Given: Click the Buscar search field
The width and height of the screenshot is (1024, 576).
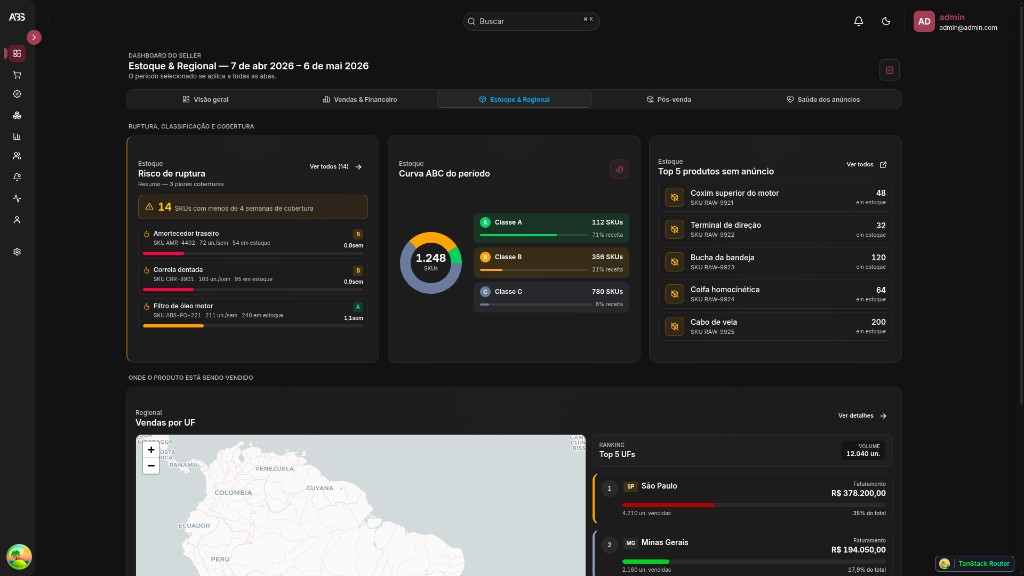Looking at the screenshot, I should click(531, 21).
